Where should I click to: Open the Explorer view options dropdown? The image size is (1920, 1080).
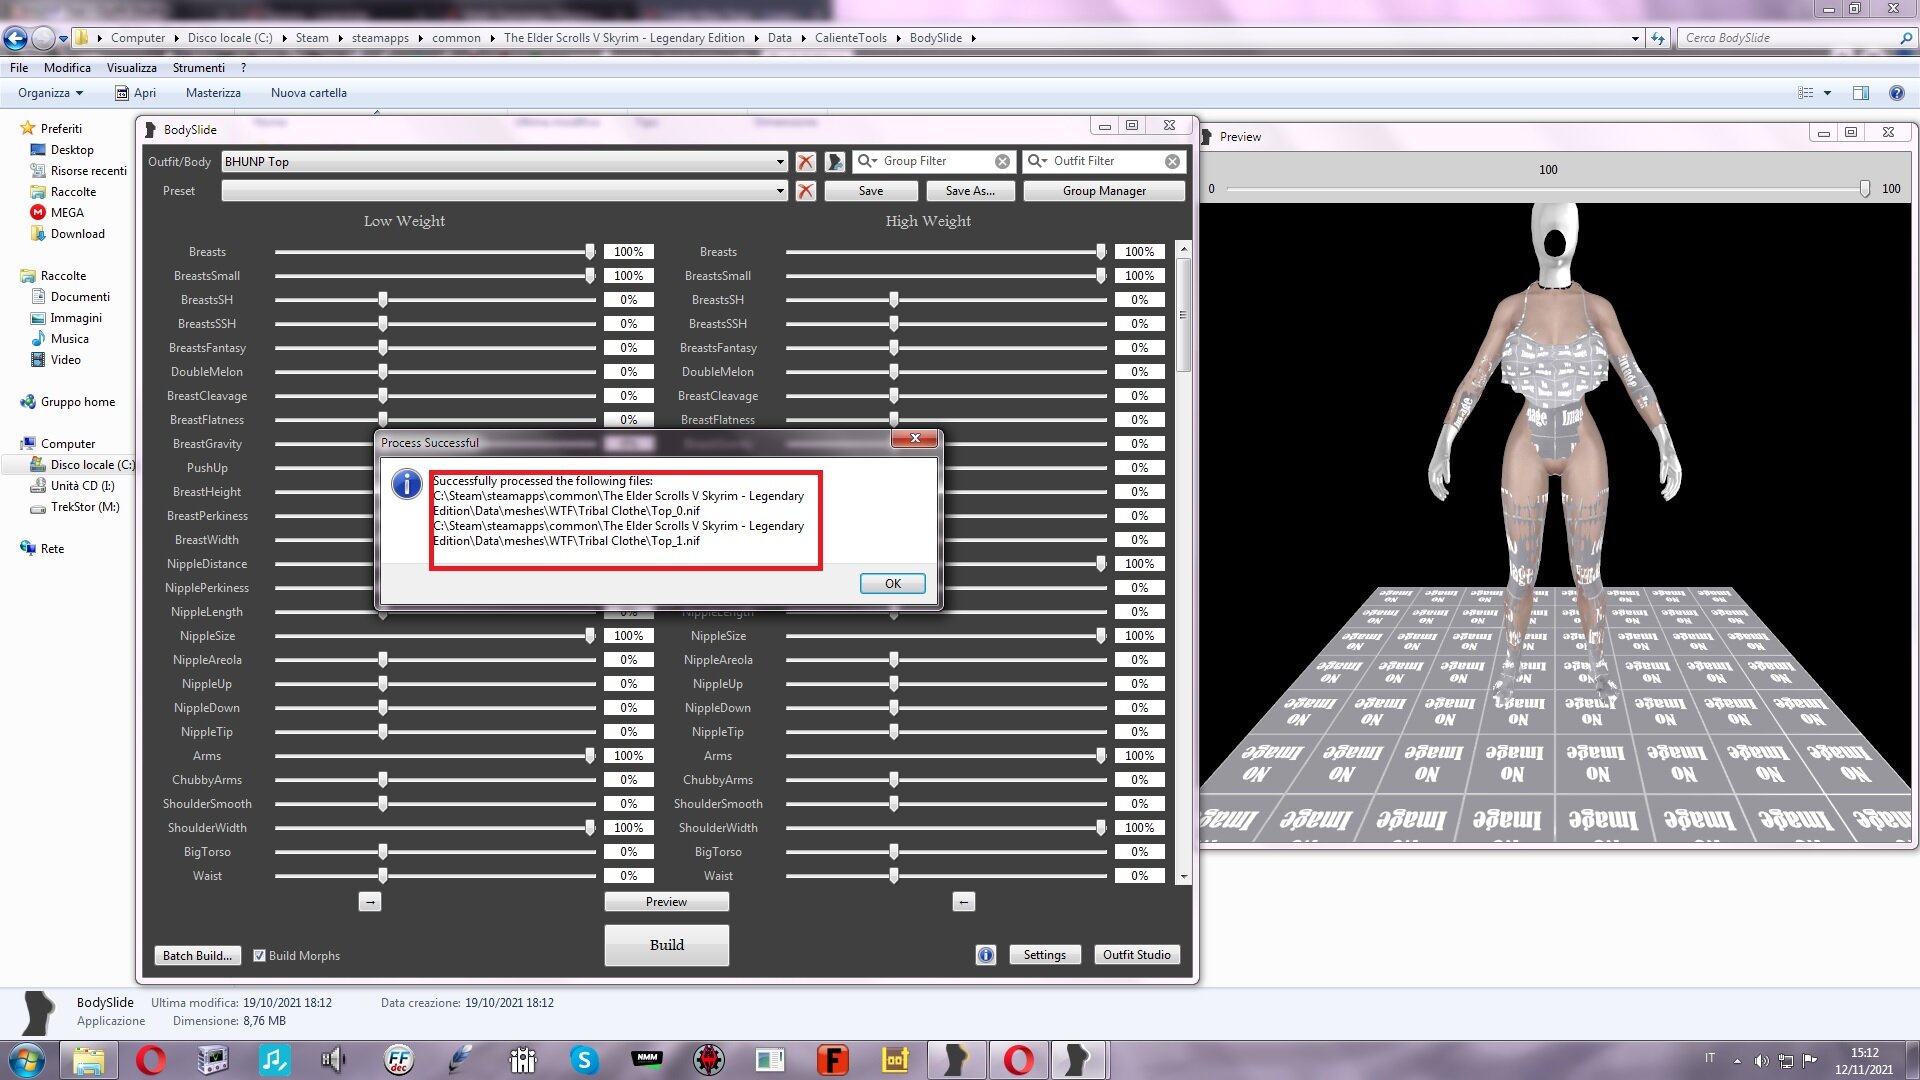click(x=1827, y=93)
